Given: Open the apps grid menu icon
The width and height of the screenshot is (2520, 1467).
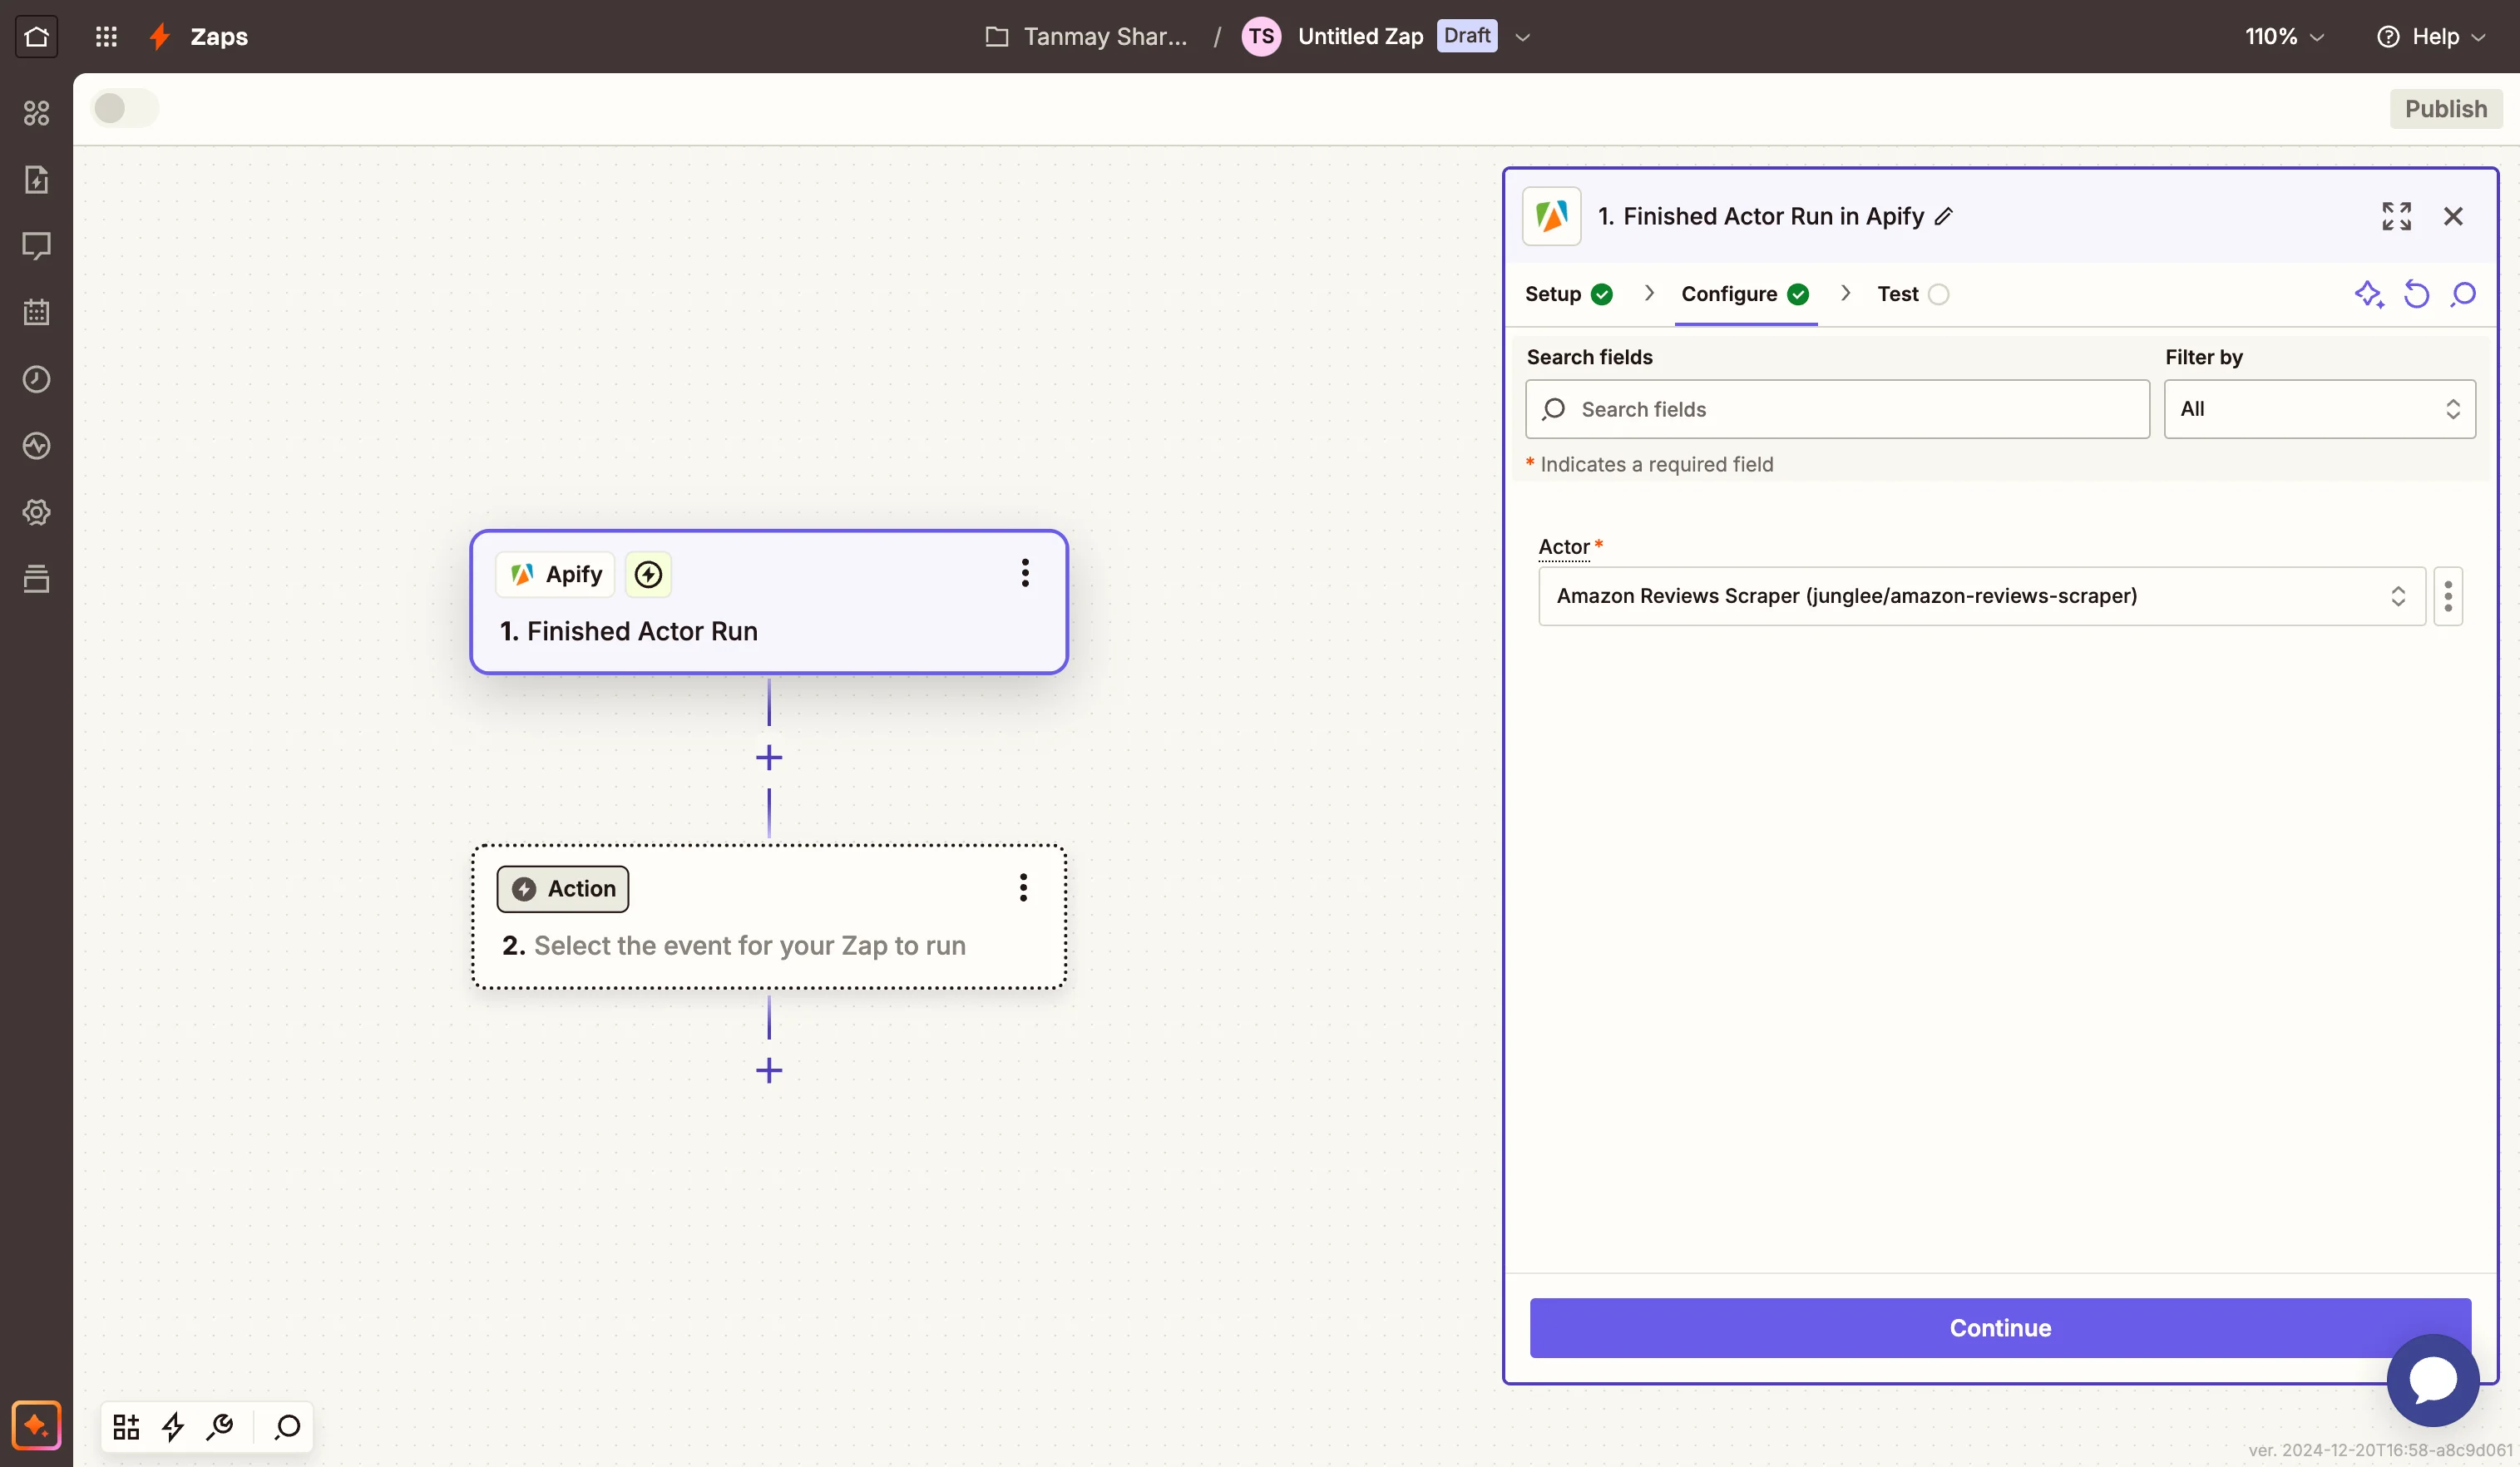Looking at the screenshot, I should pyautogui.click(x=106, y=36).
